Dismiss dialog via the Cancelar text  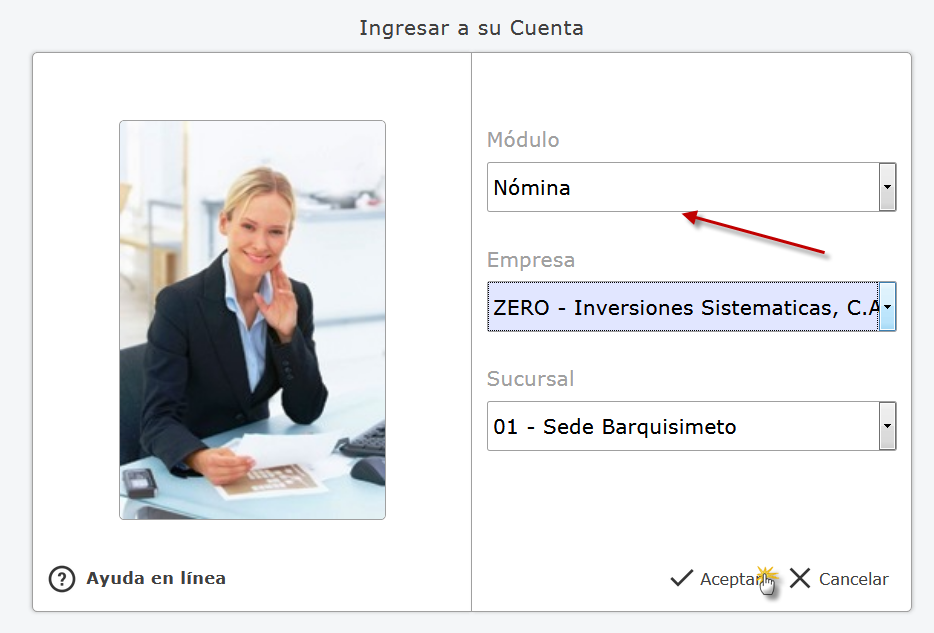(x=854, y=579)
